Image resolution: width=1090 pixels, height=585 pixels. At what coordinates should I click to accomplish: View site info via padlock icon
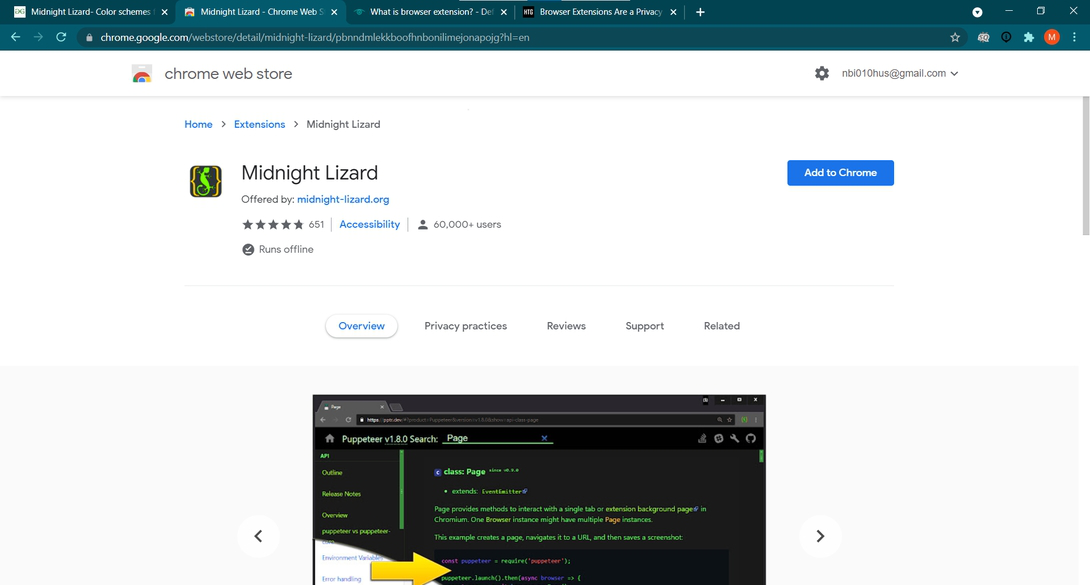[x=89, y=38]
